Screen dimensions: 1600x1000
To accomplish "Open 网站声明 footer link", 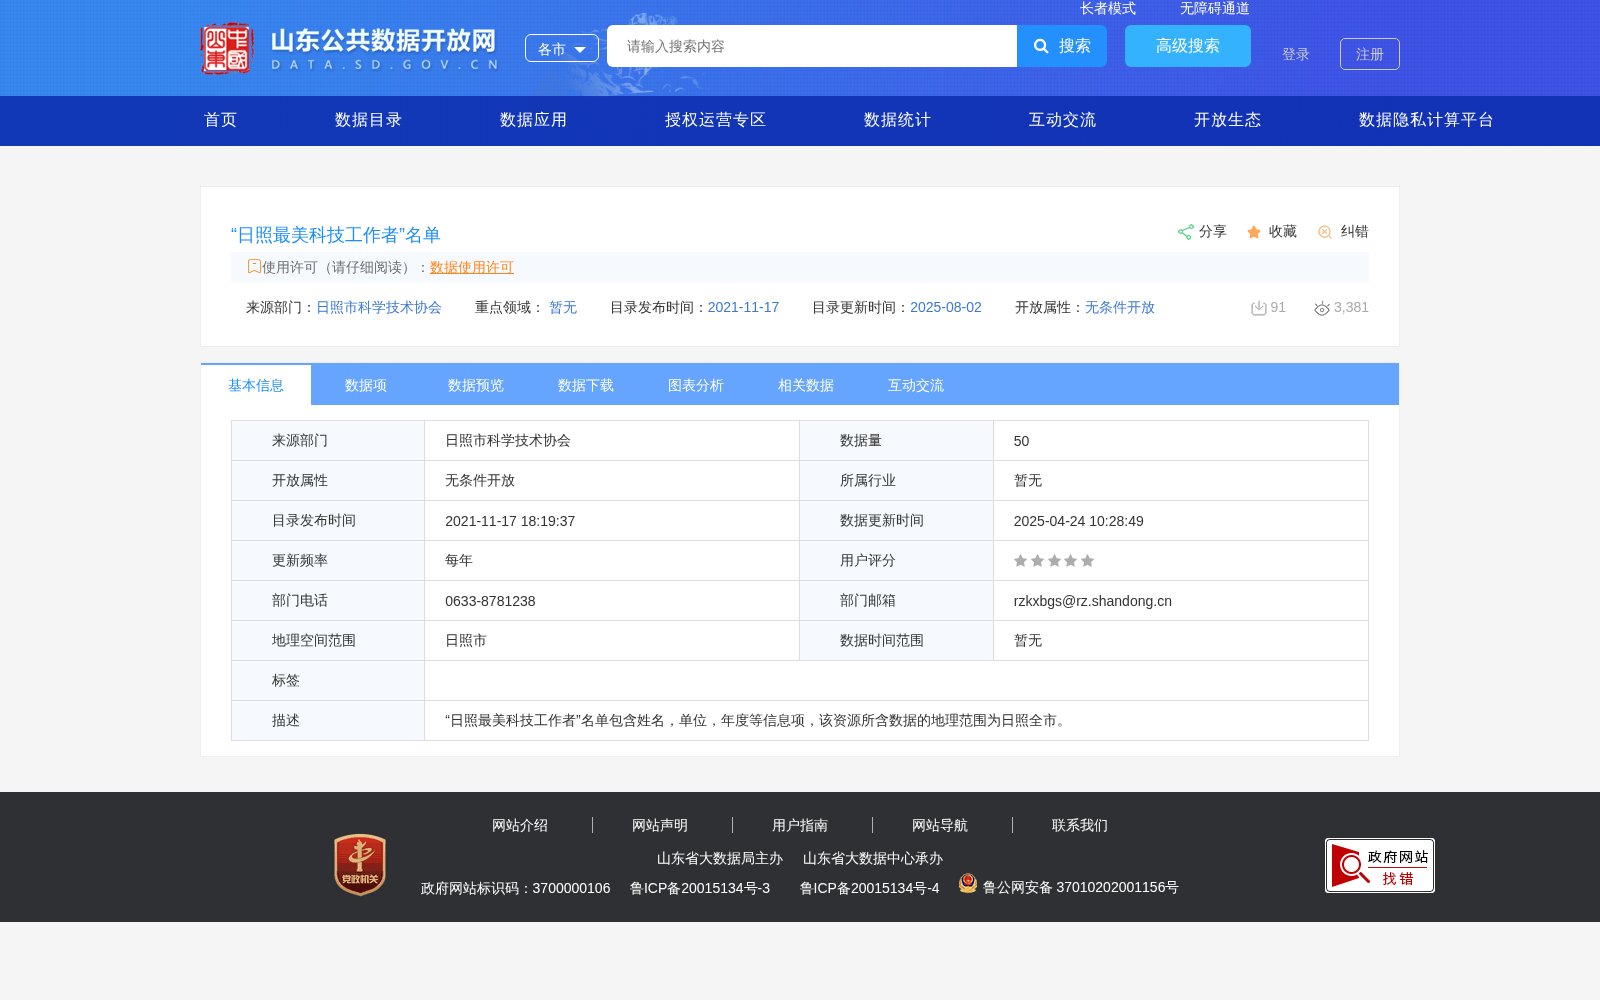I will (x=660, y=825).
